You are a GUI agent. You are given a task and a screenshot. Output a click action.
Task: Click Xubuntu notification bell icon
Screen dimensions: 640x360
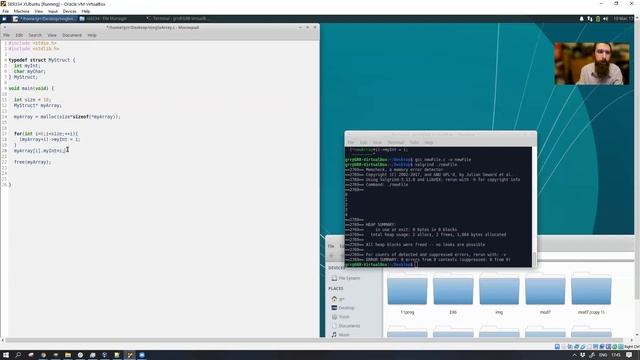(582, 19)
